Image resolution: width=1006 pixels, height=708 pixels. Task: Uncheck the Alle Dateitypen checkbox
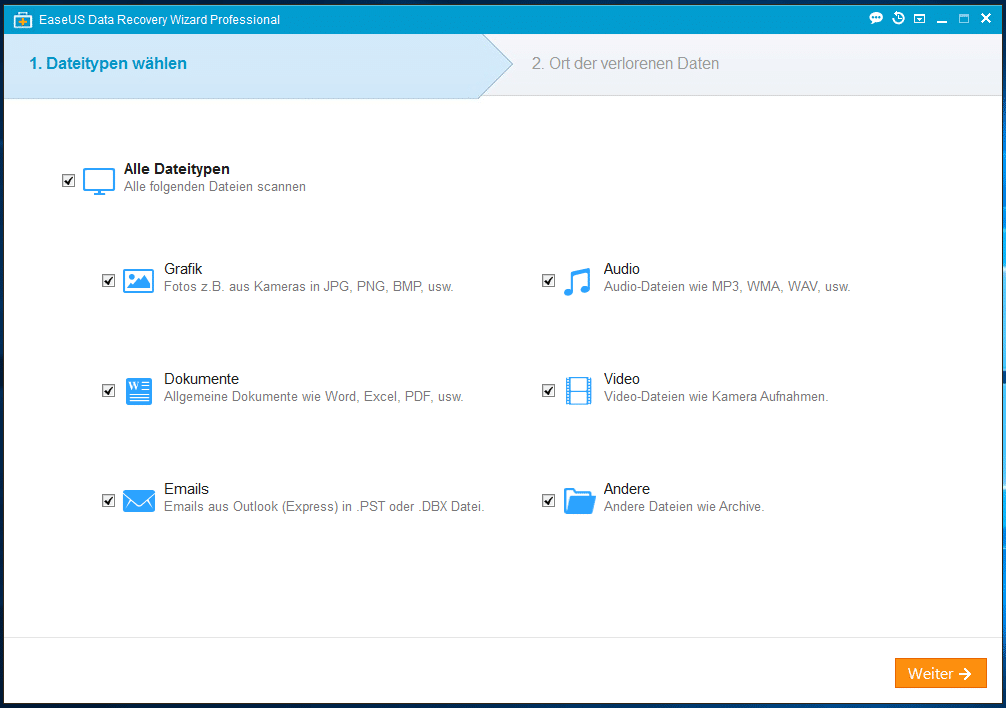69,181
